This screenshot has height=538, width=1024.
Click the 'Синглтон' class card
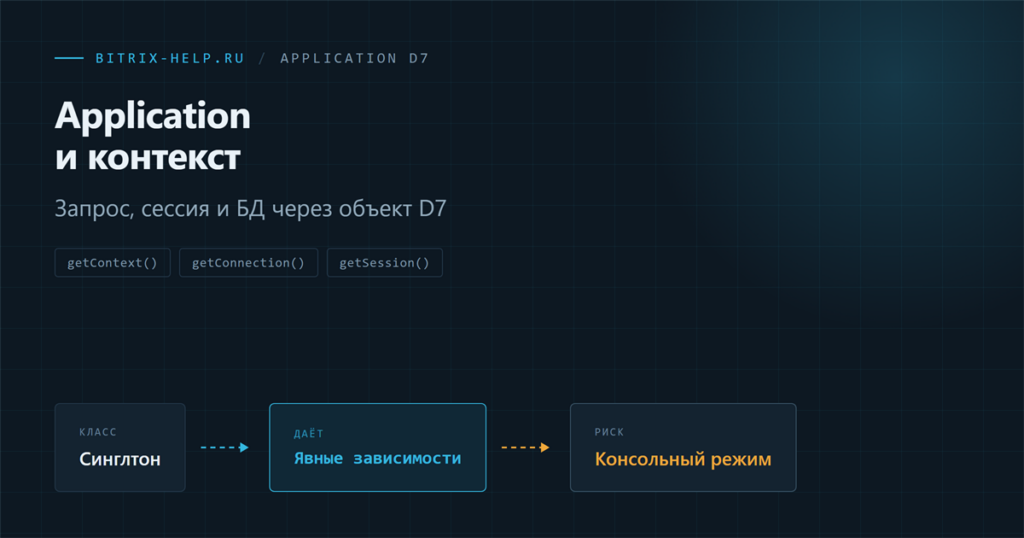tap(120, 447)
